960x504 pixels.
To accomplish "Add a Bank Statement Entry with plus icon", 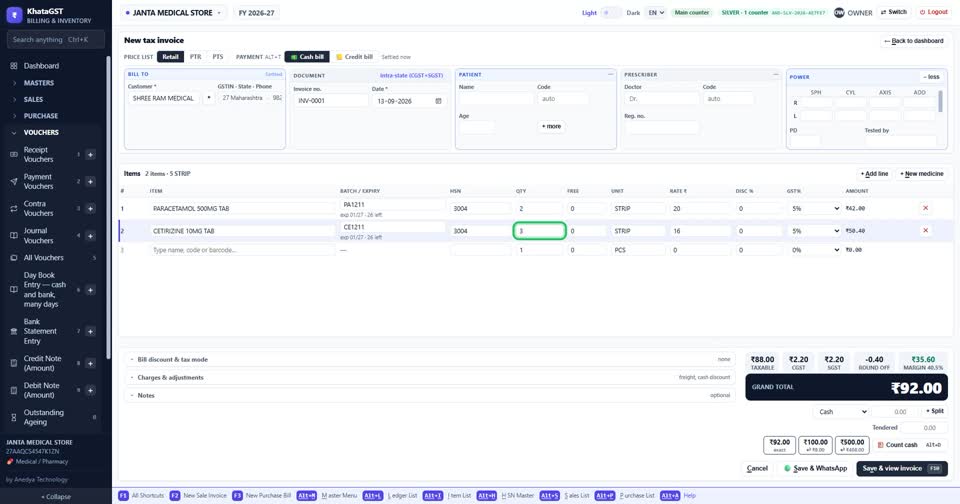I will pyautogui.click(x=90, y=331).
